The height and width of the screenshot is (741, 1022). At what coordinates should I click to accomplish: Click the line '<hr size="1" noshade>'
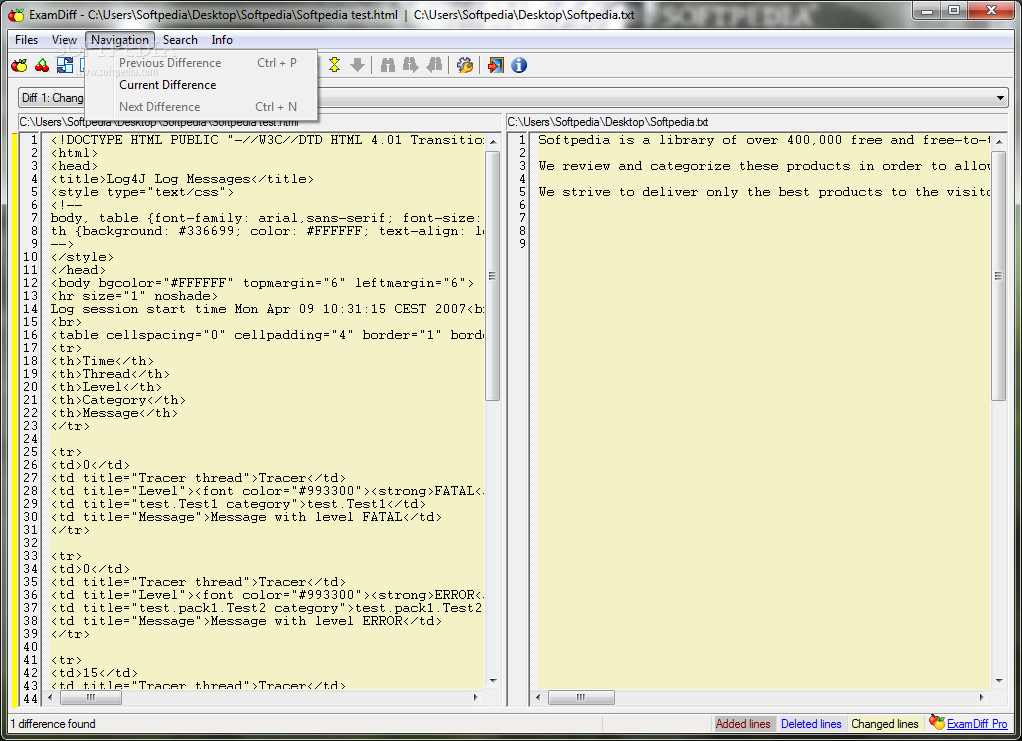(134, 295)
